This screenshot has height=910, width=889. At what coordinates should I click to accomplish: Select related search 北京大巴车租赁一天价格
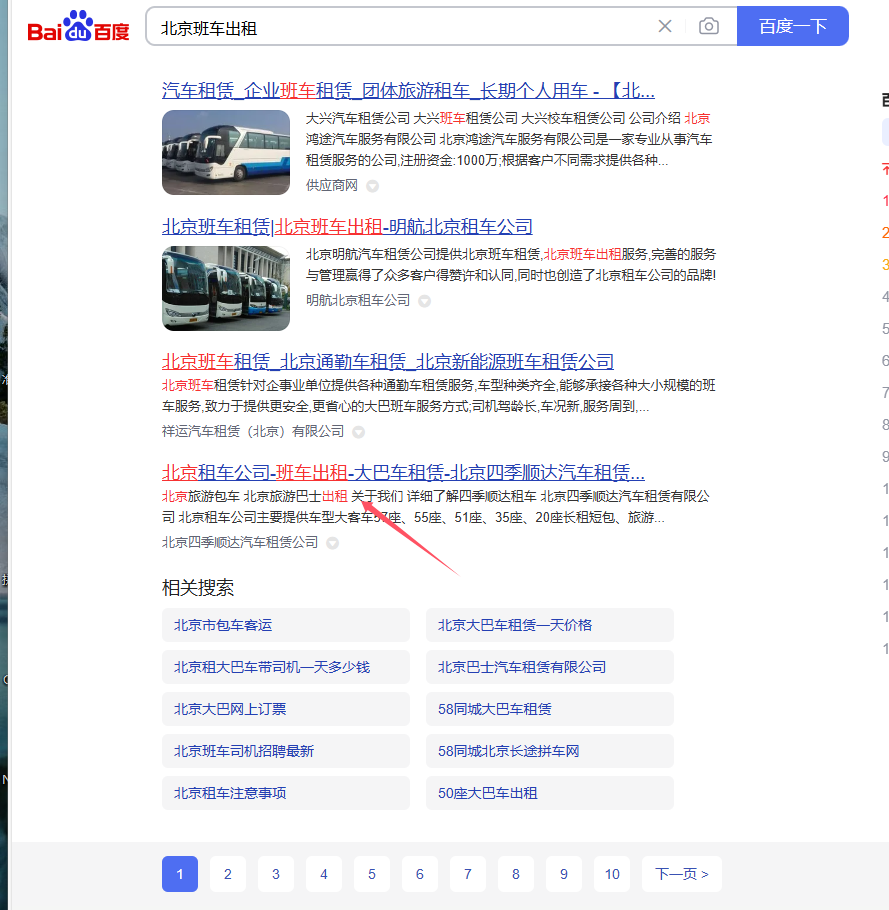point(550,625)
